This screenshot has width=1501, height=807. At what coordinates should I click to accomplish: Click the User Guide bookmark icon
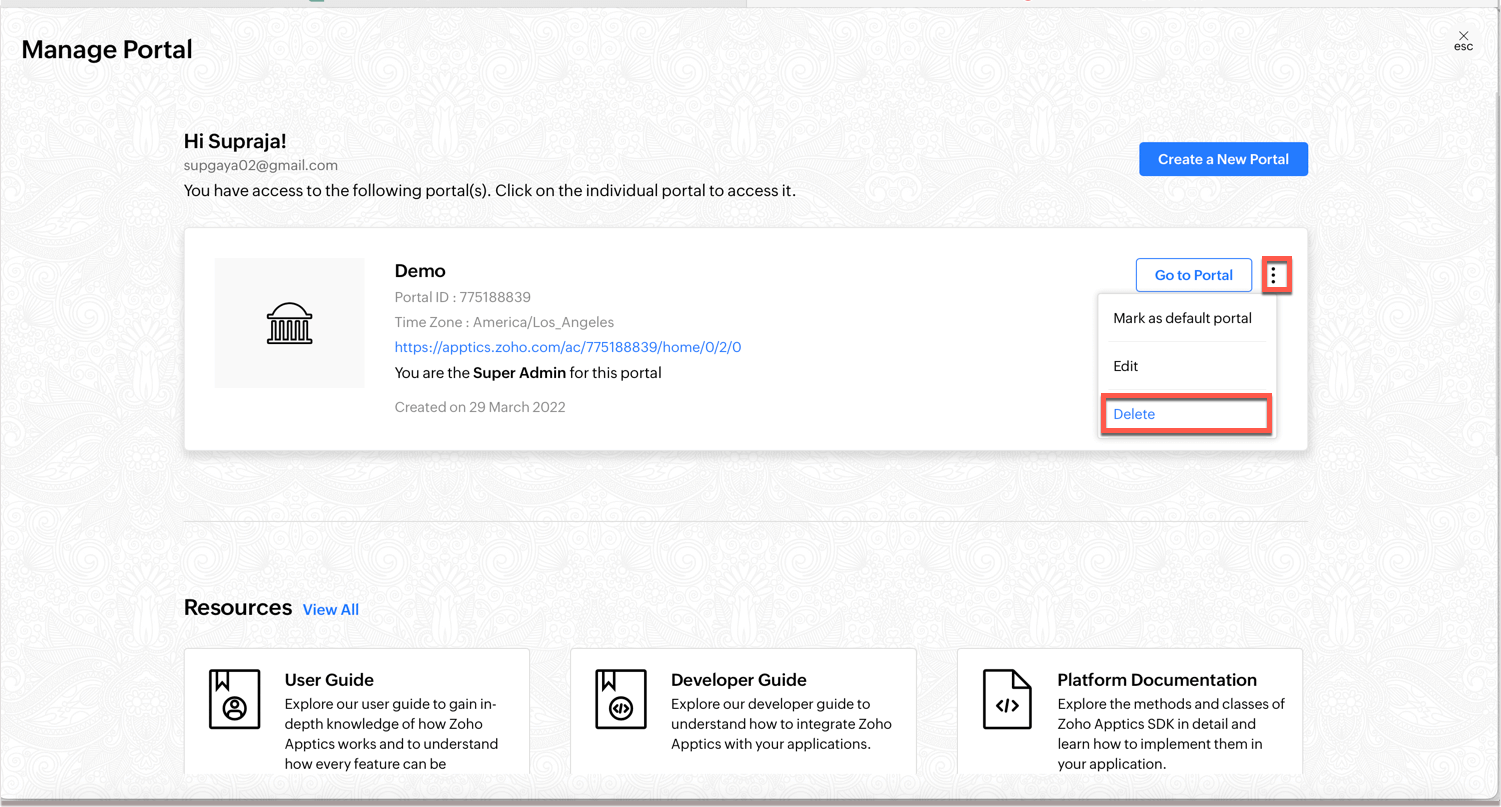pos(234,699)
